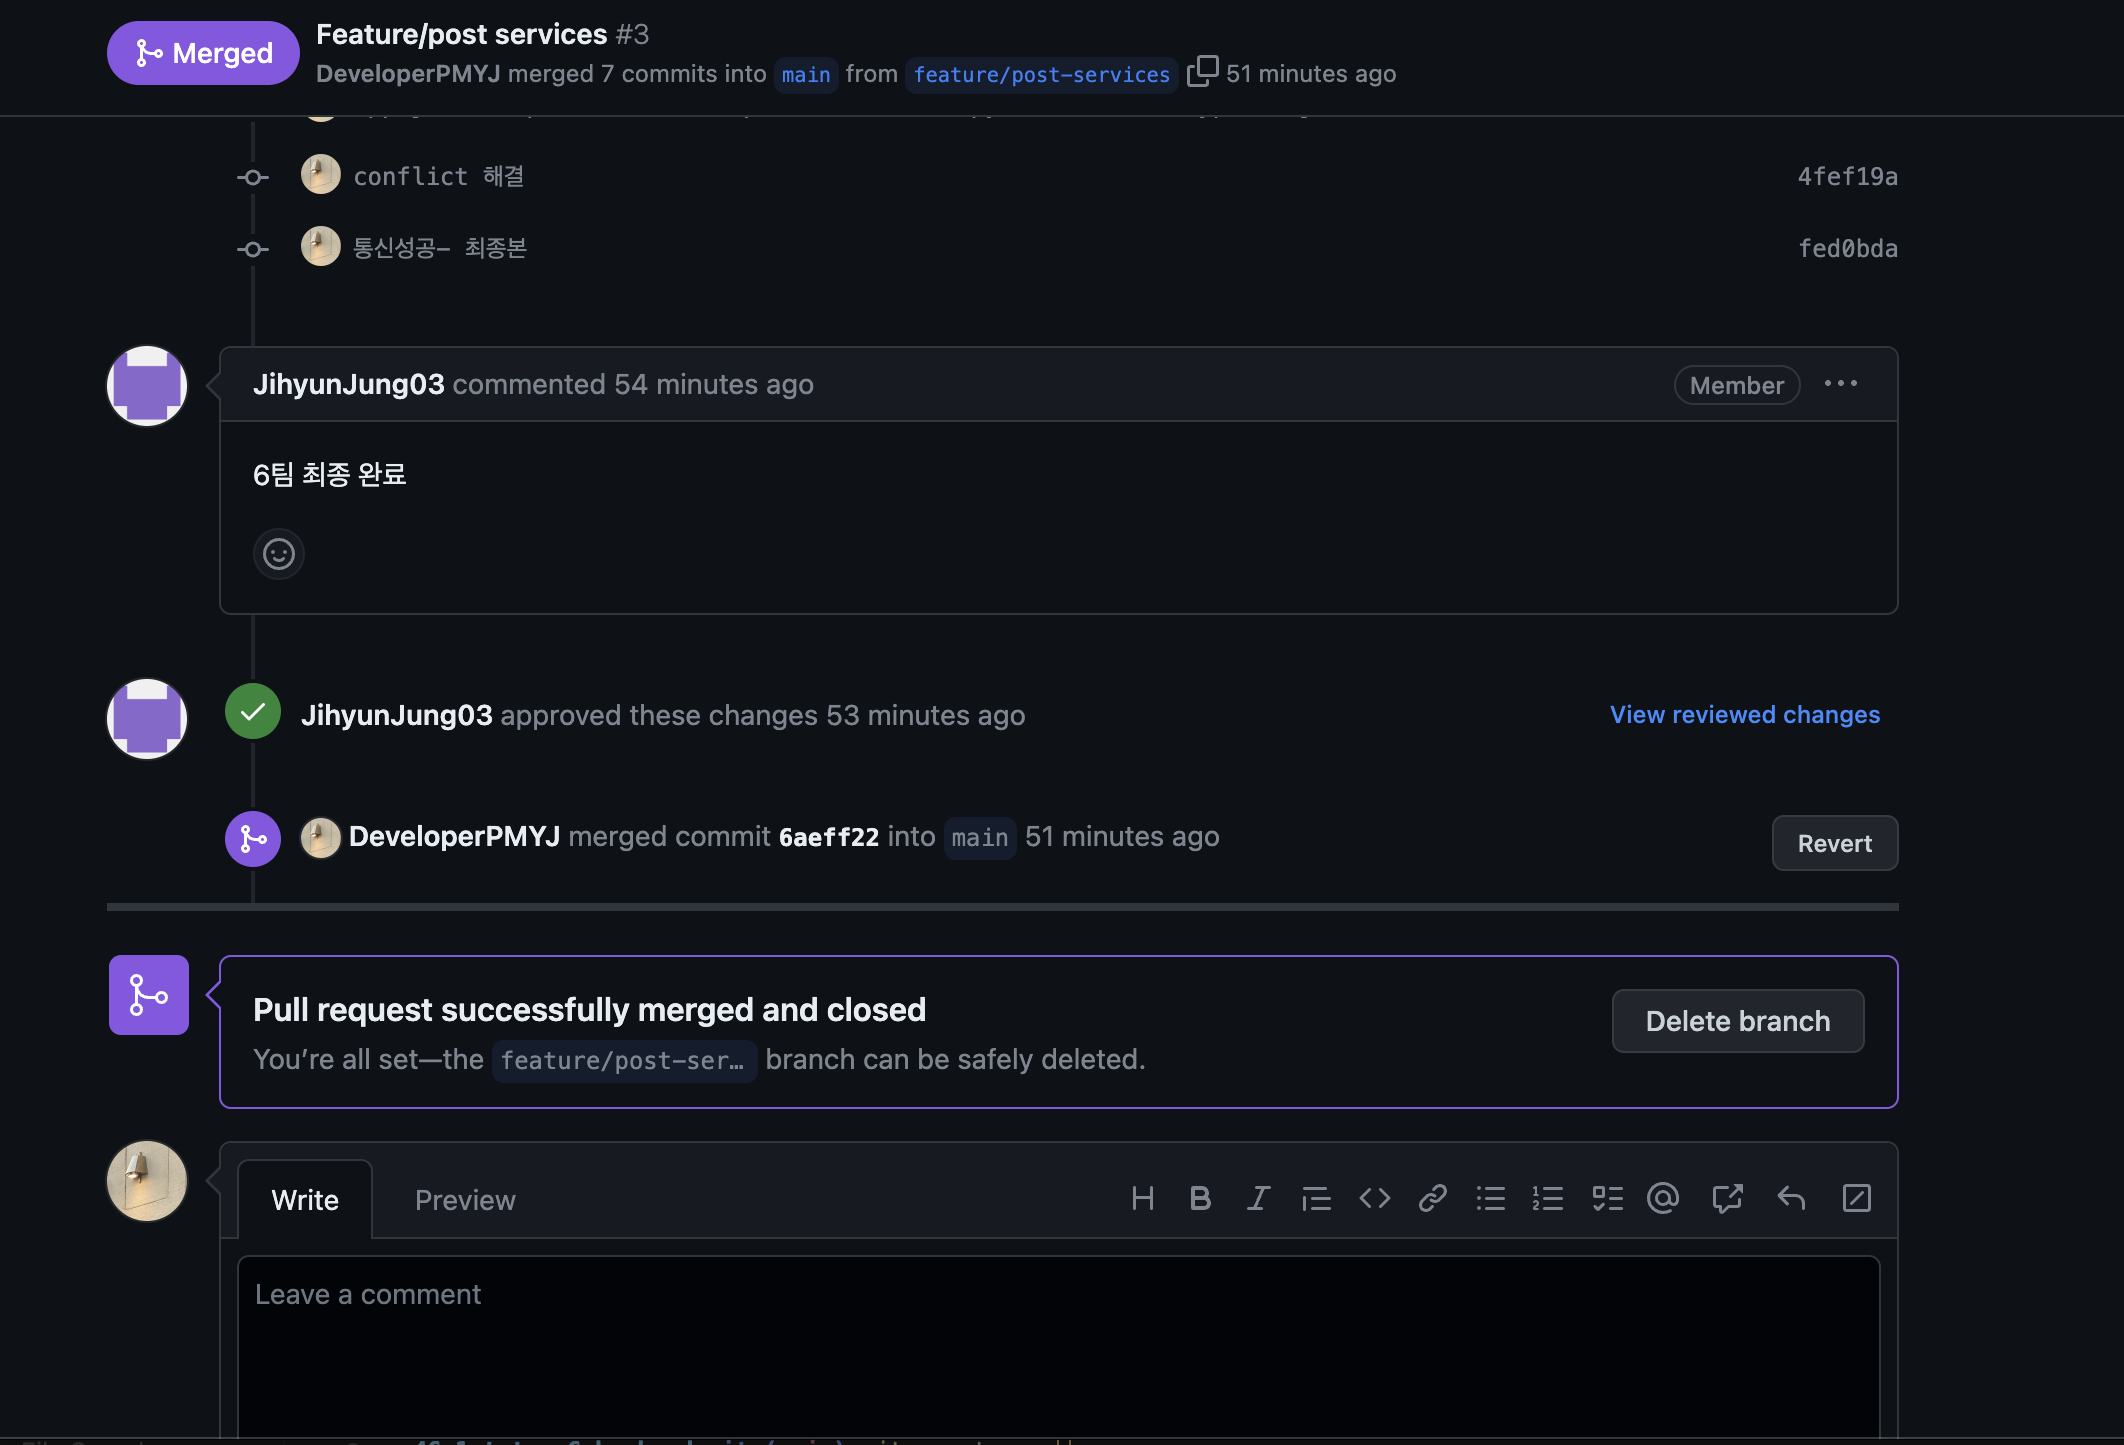2124x1445 pixels.
Task: Select the Write tab
Action: [x=305, y=1200]
